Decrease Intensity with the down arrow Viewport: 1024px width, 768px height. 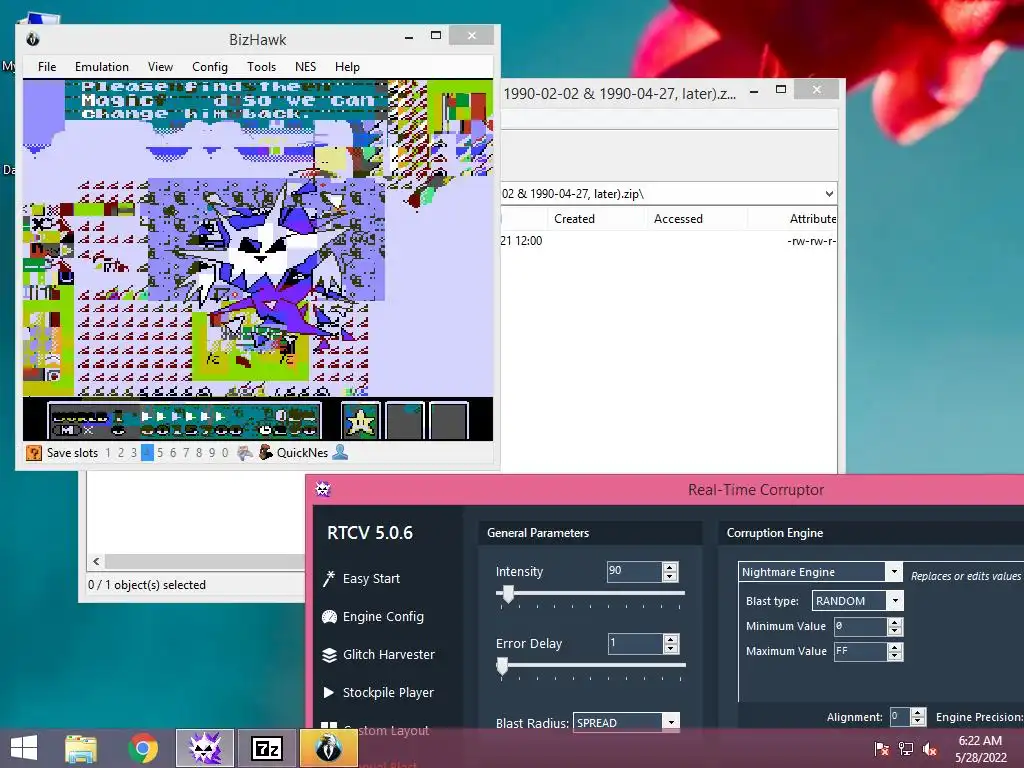[669, 577]
